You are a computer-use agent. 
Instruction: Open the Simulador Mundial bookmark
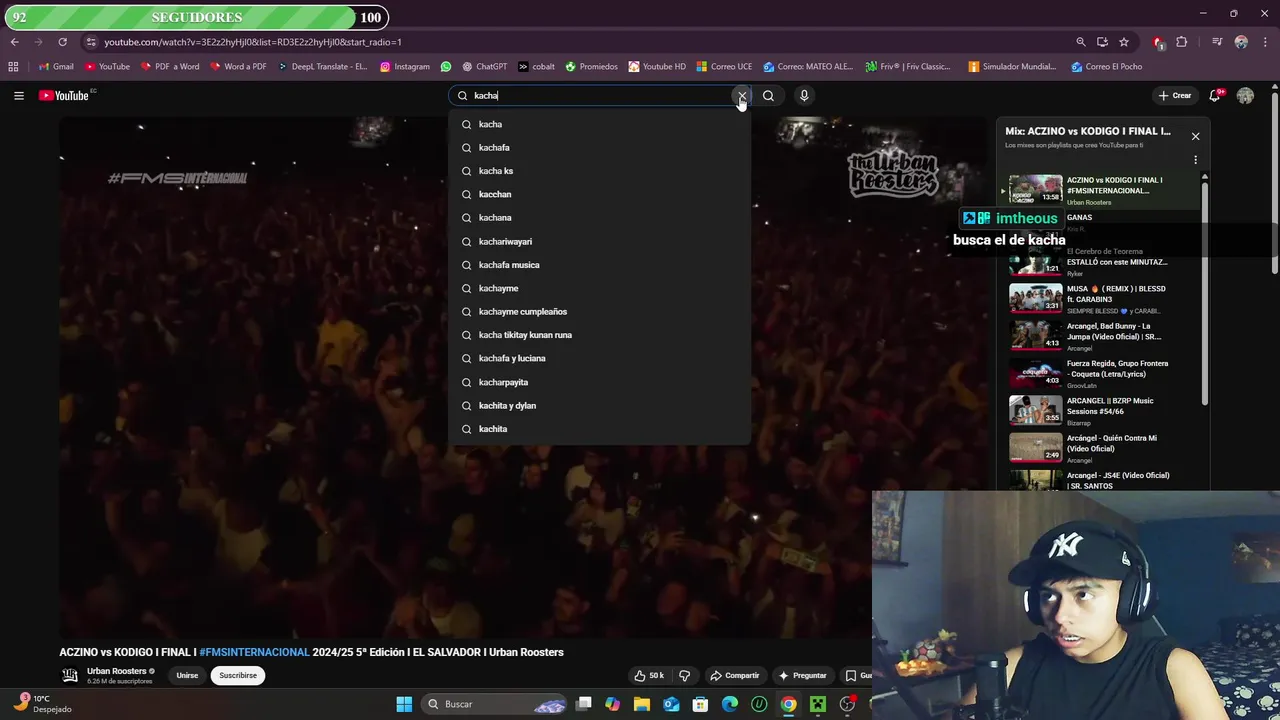pyautogui.click(x=1012, y=67)
